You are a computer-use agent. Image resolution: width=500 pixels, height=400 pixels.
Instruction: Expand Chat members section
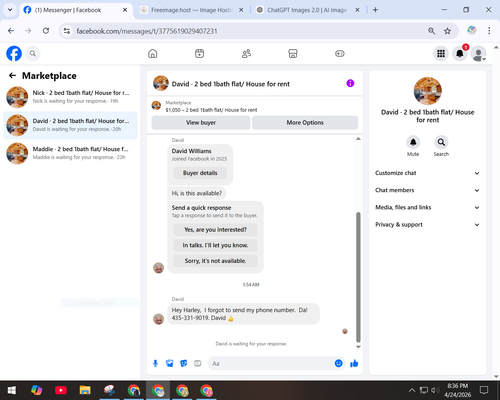(x=427, y=190)
